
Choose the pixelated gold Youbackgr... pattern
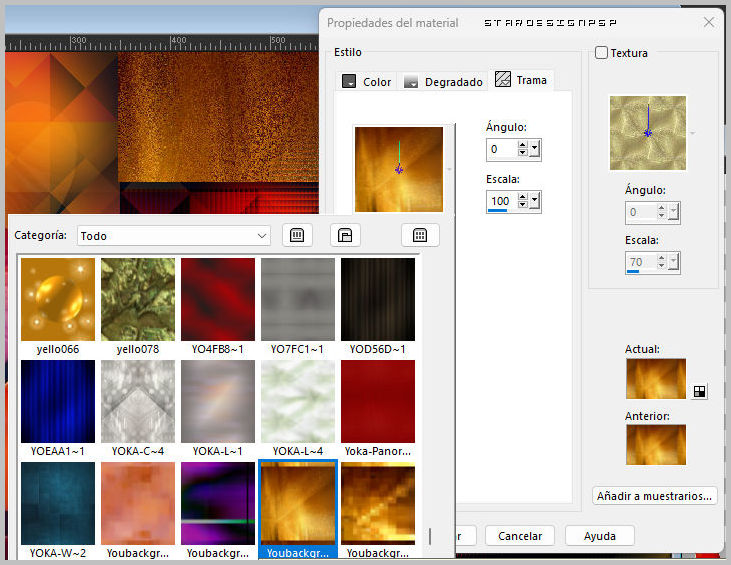tap(378, 503)
